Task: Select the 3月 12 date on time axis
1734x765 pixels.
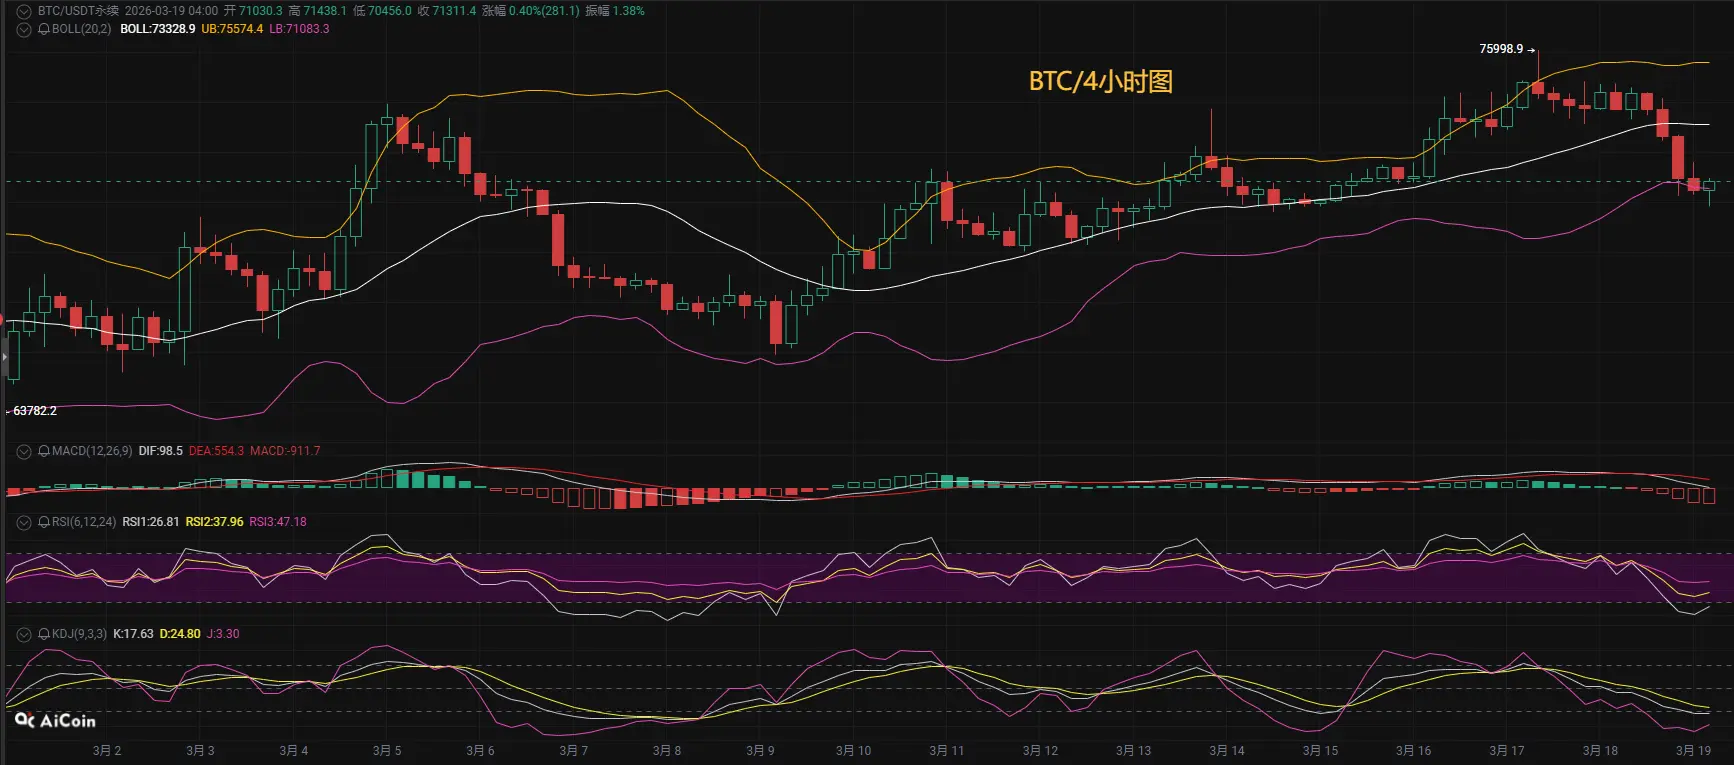Action: point(1040,751)
